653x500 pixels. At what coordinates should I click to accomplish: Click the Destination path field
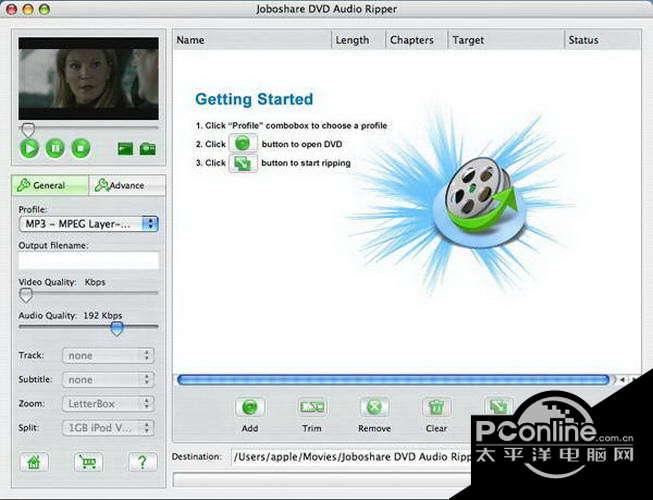(352, 457)
